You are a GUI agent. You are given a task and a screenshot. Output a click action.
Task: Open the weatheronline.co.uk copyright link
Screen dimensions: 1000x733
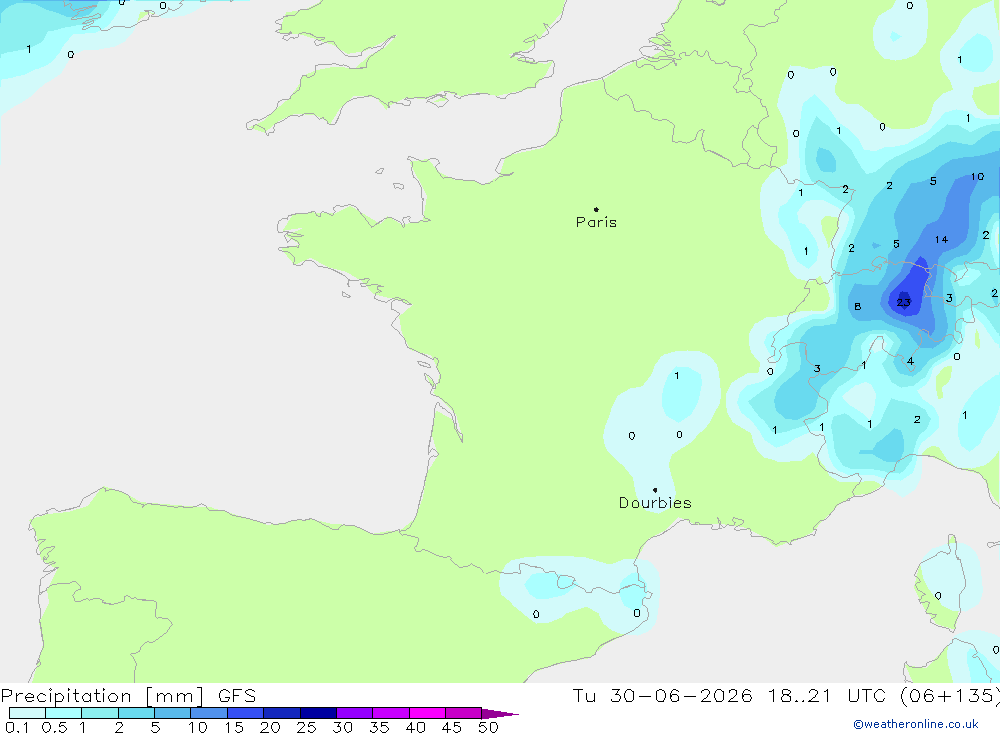(916, 724)
